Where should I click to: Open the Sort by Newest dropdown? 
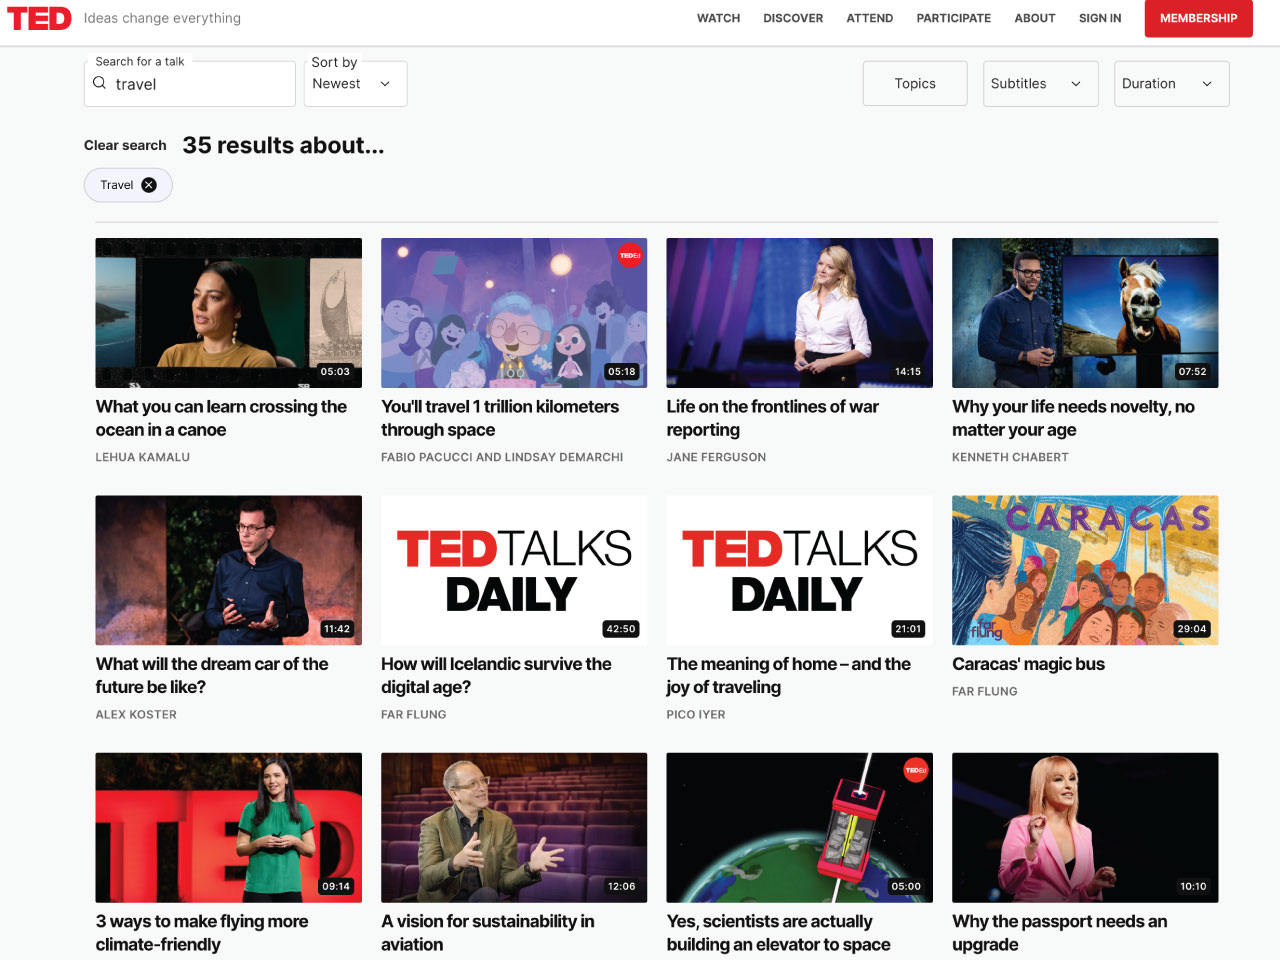pyautogui.click(x=355, y=84)
